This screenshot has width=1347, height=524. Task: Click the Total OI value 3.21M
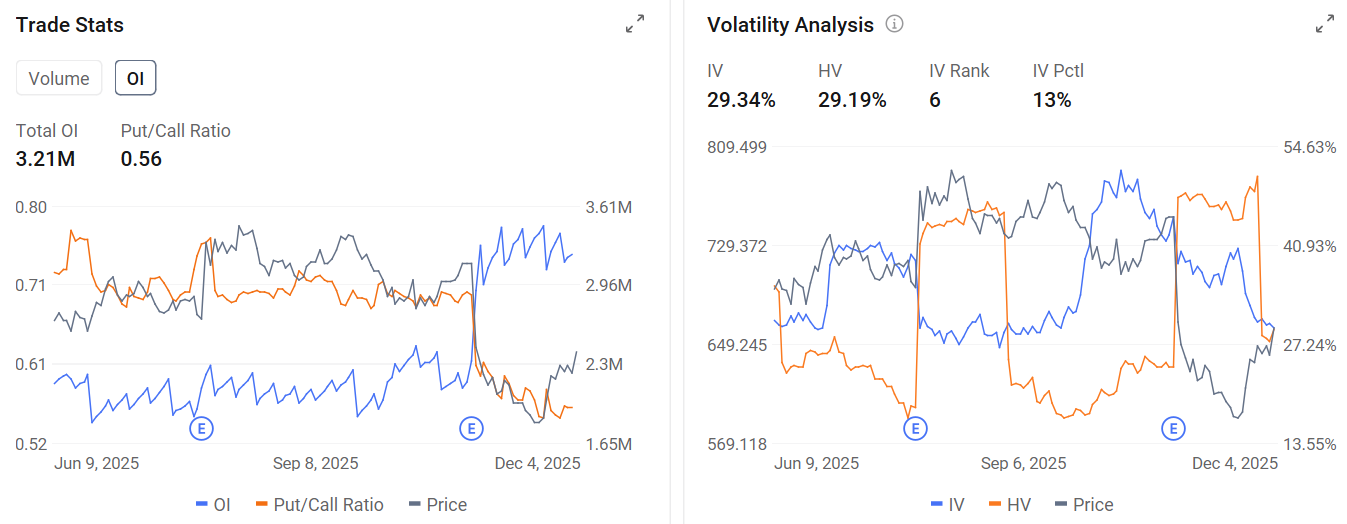coord(45,159)
